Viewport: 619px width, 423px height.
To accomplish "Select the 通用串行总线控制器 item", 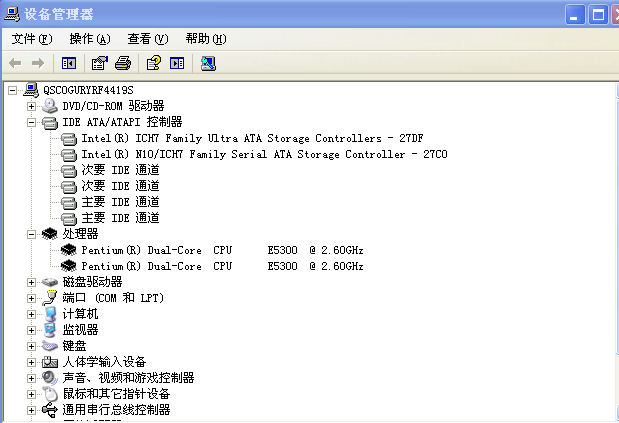I will coord(116,410).
